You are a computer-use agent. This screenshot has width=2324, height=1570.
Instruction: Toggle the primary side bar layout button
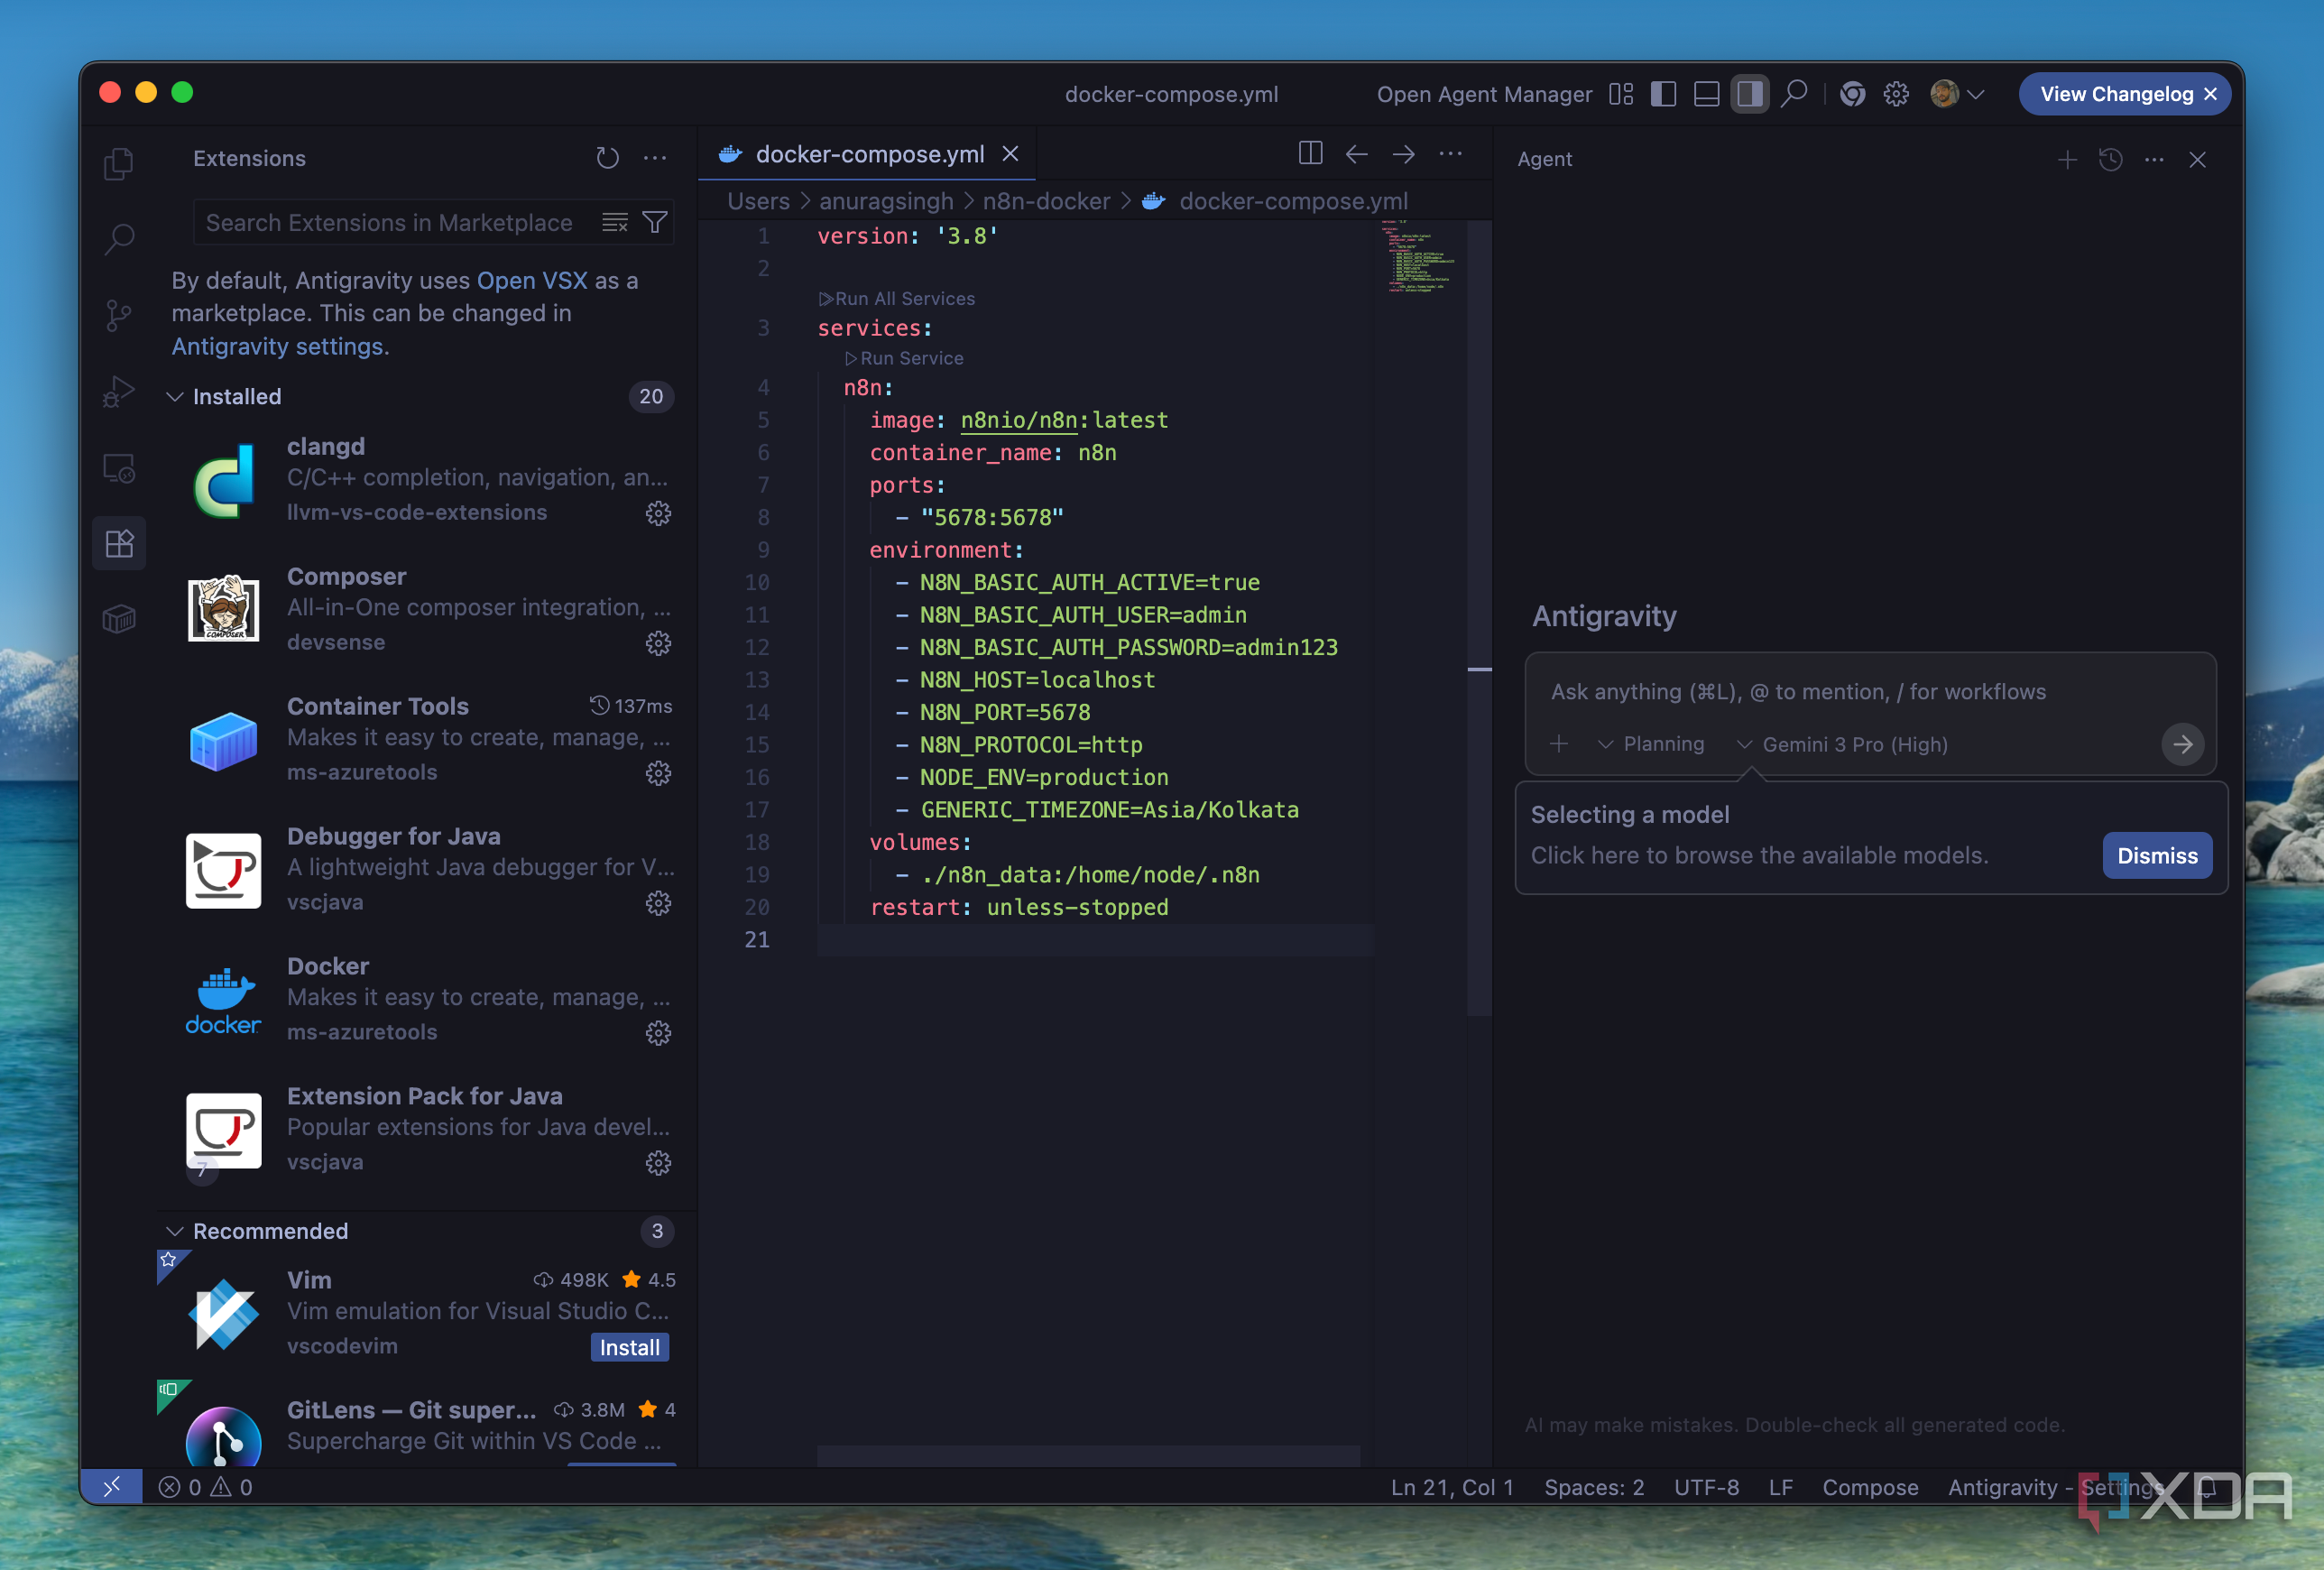click(1663, 94)
